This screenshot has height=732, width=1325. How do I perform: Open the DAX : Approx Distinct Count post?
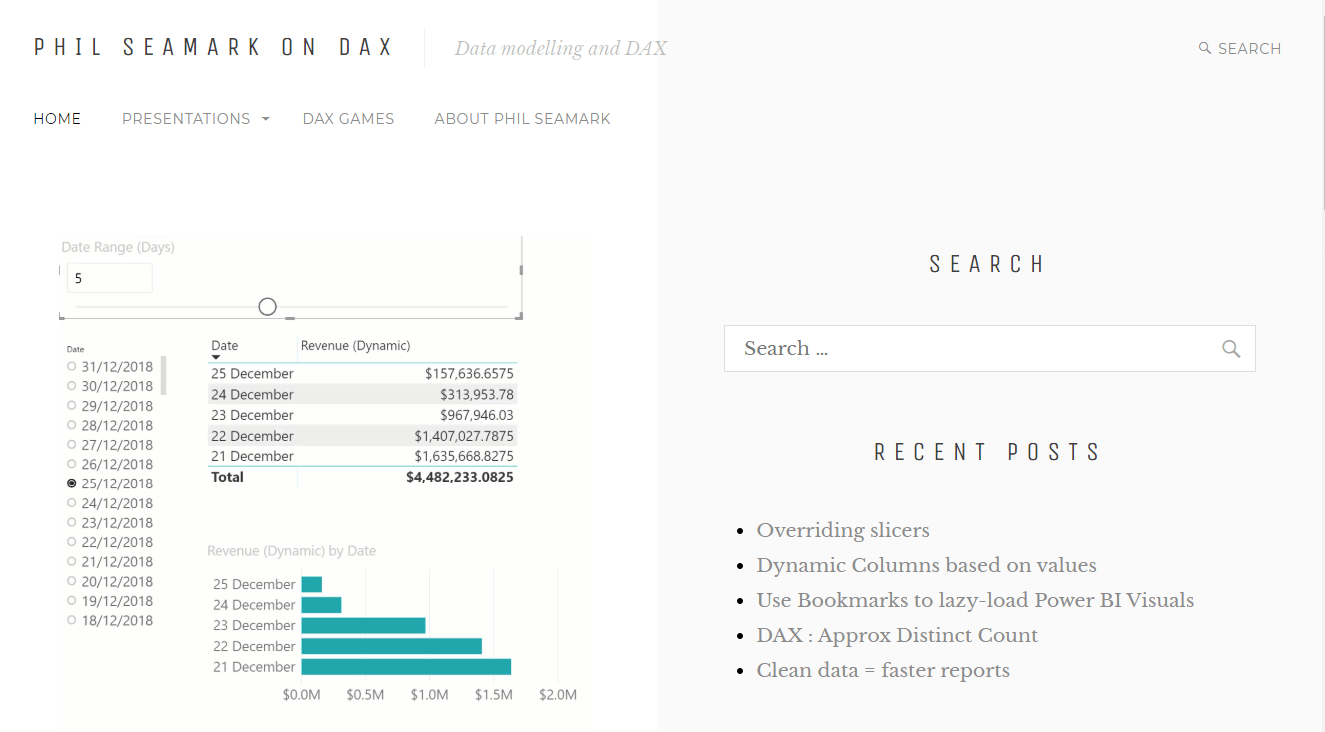pyautogui.click(x=897, y=635)
